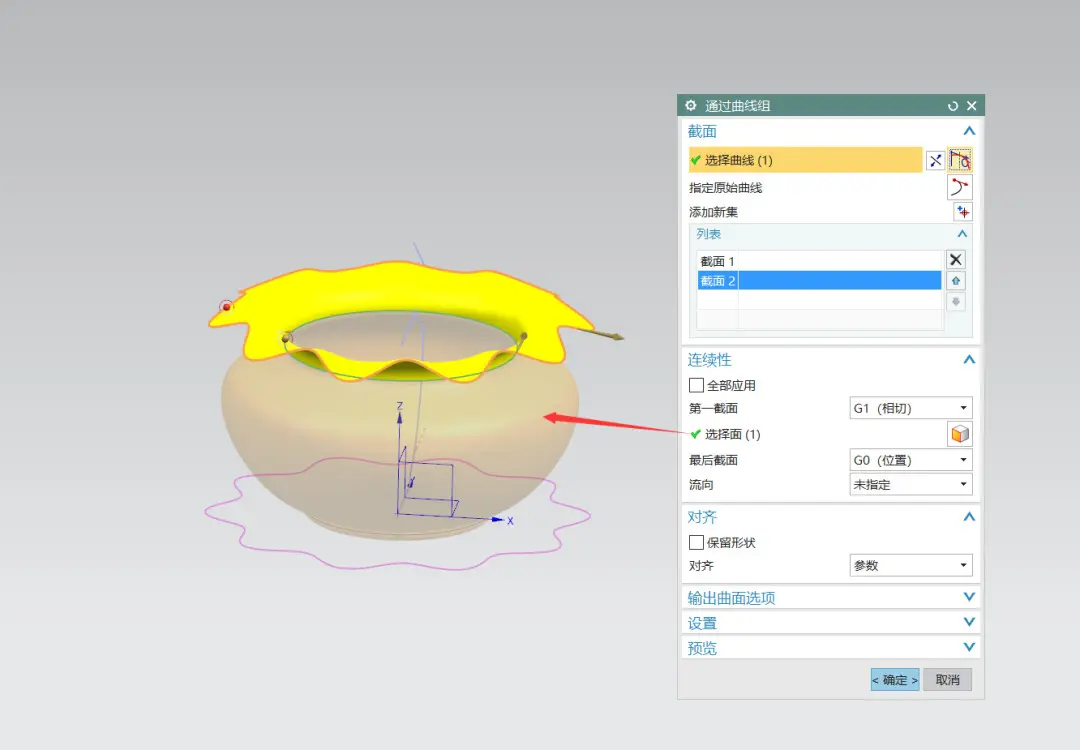The width and height of the screenshot is (1080, 750).
Task: Collapse the 对齐 section
Action: pos(969,517)
